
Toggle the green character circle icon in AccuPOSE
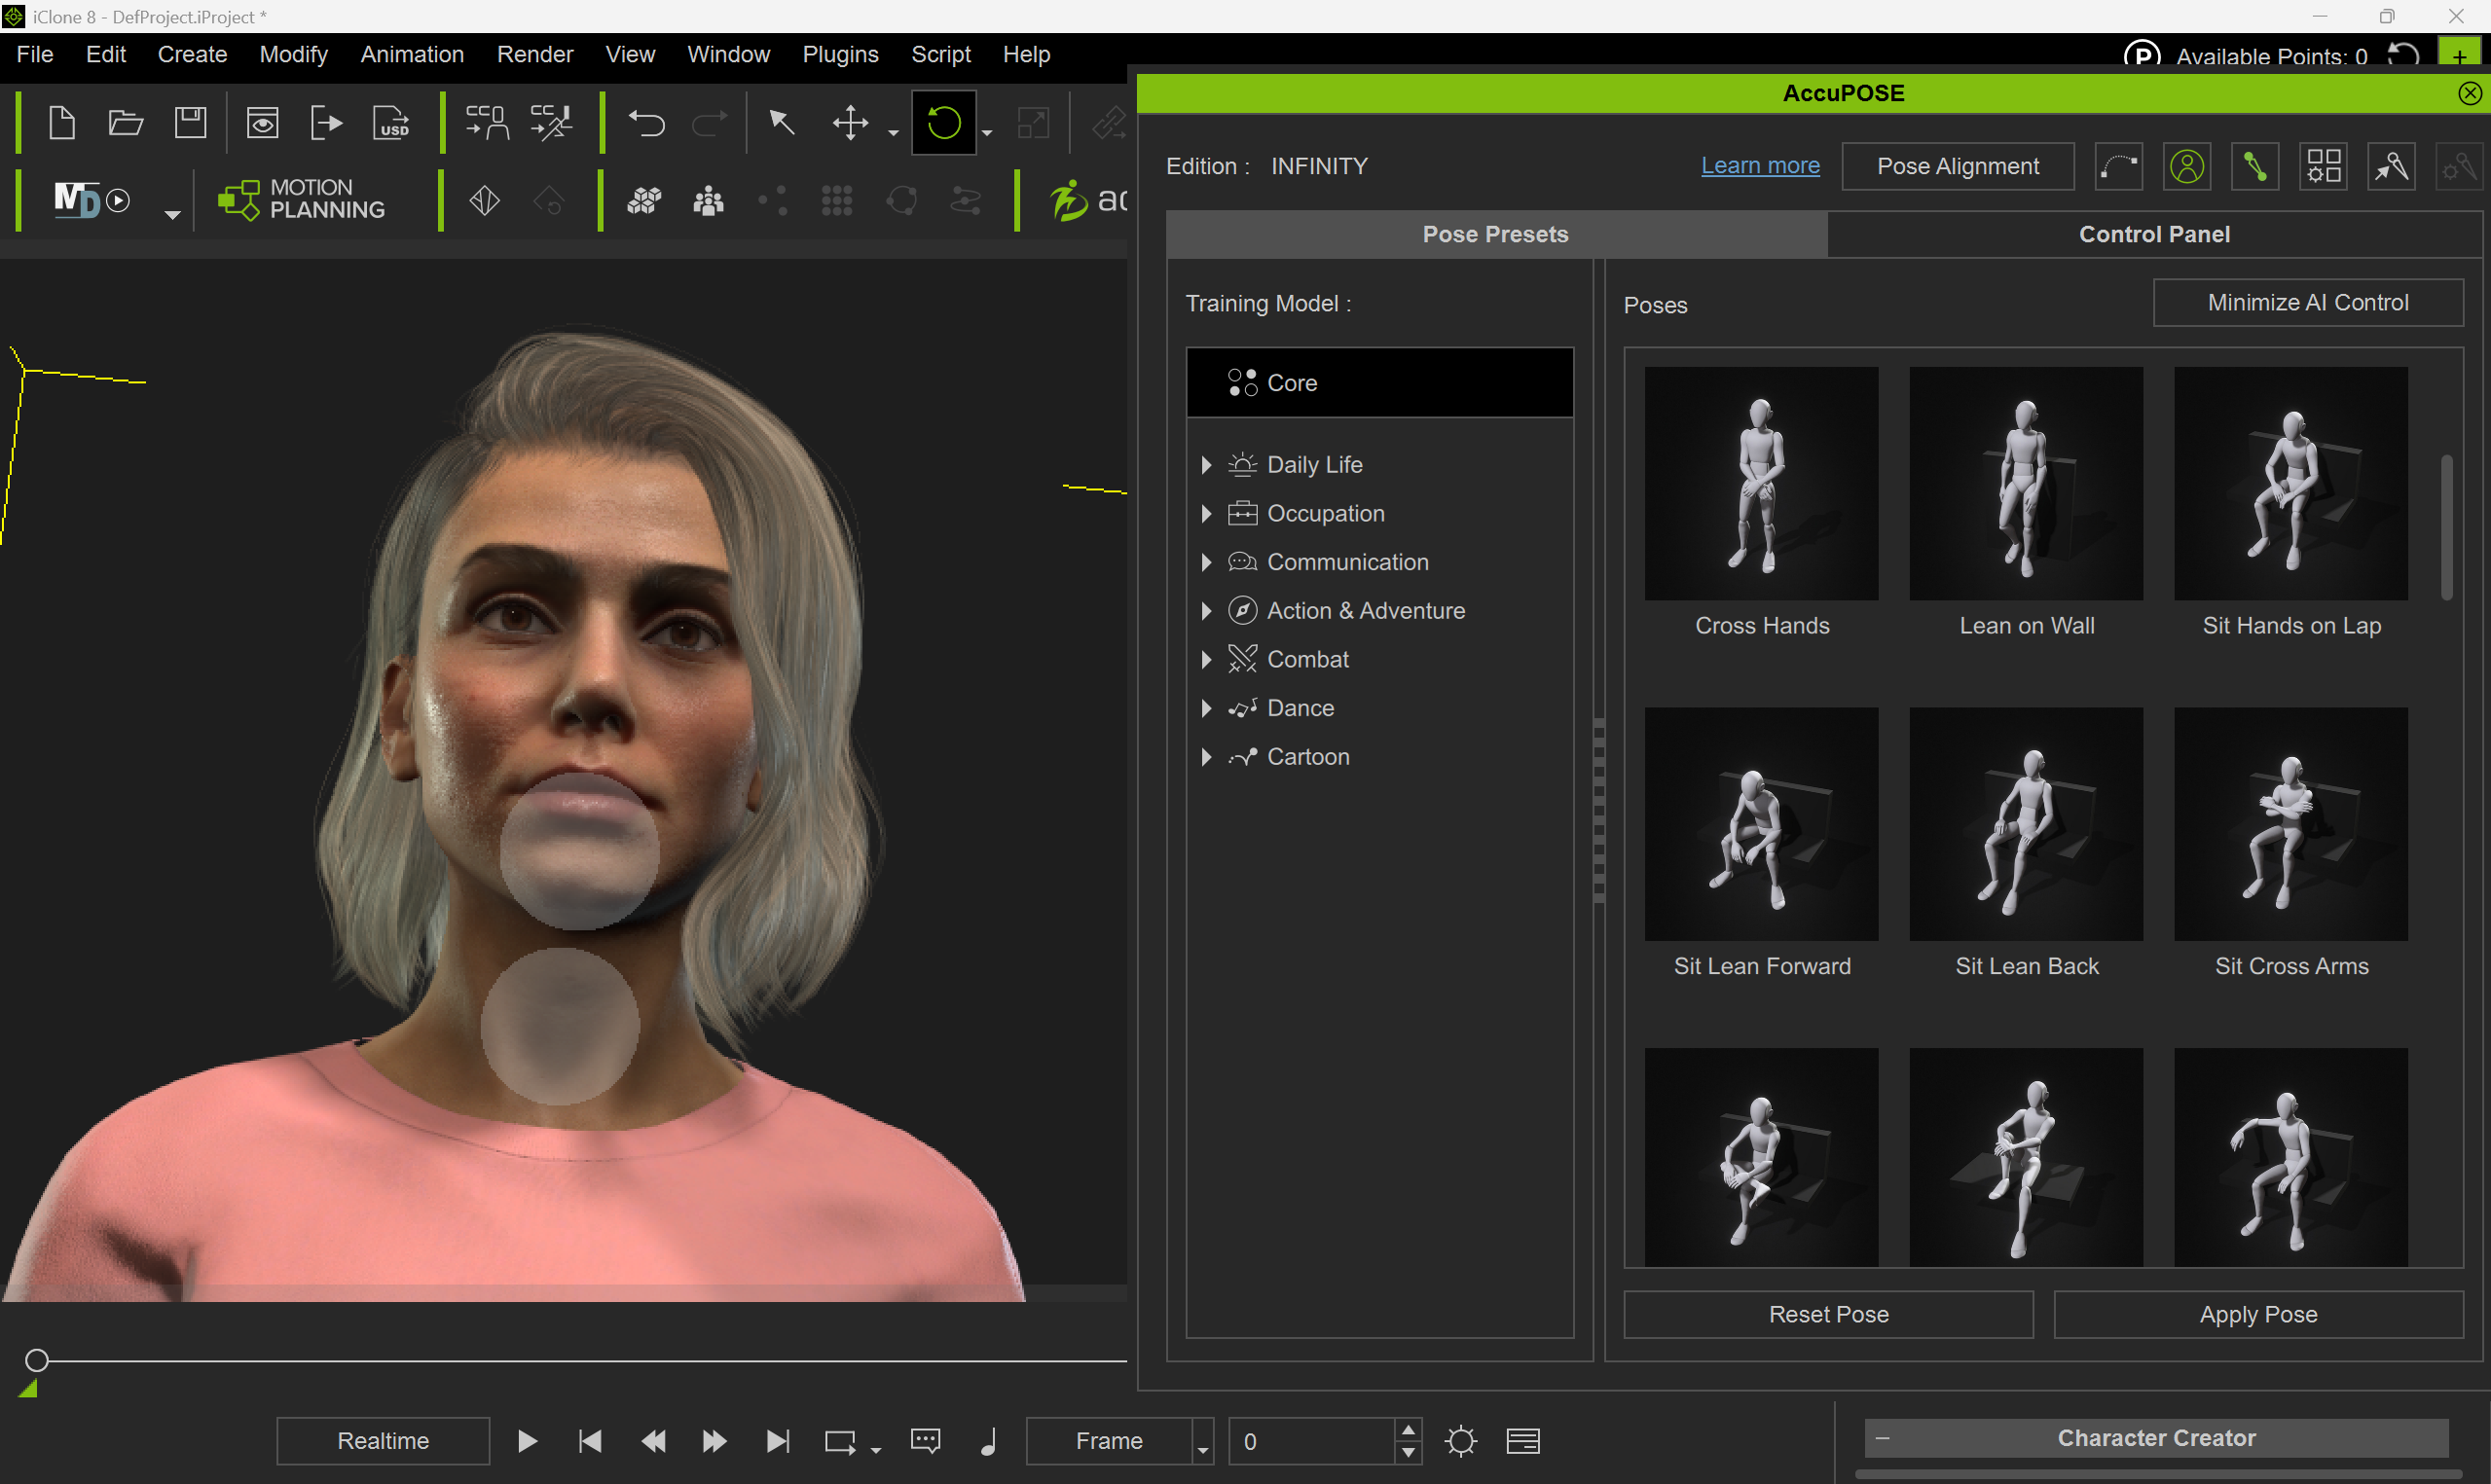point(2187,166)
